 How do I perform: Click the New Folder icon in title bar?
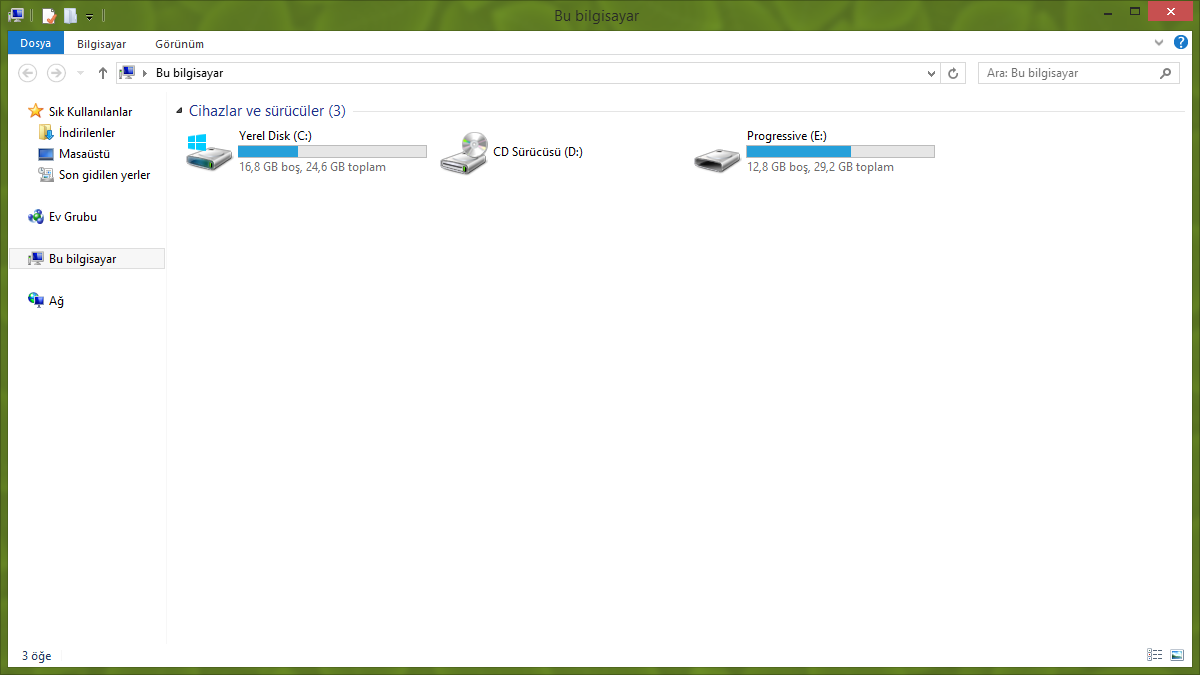point(70,16)
